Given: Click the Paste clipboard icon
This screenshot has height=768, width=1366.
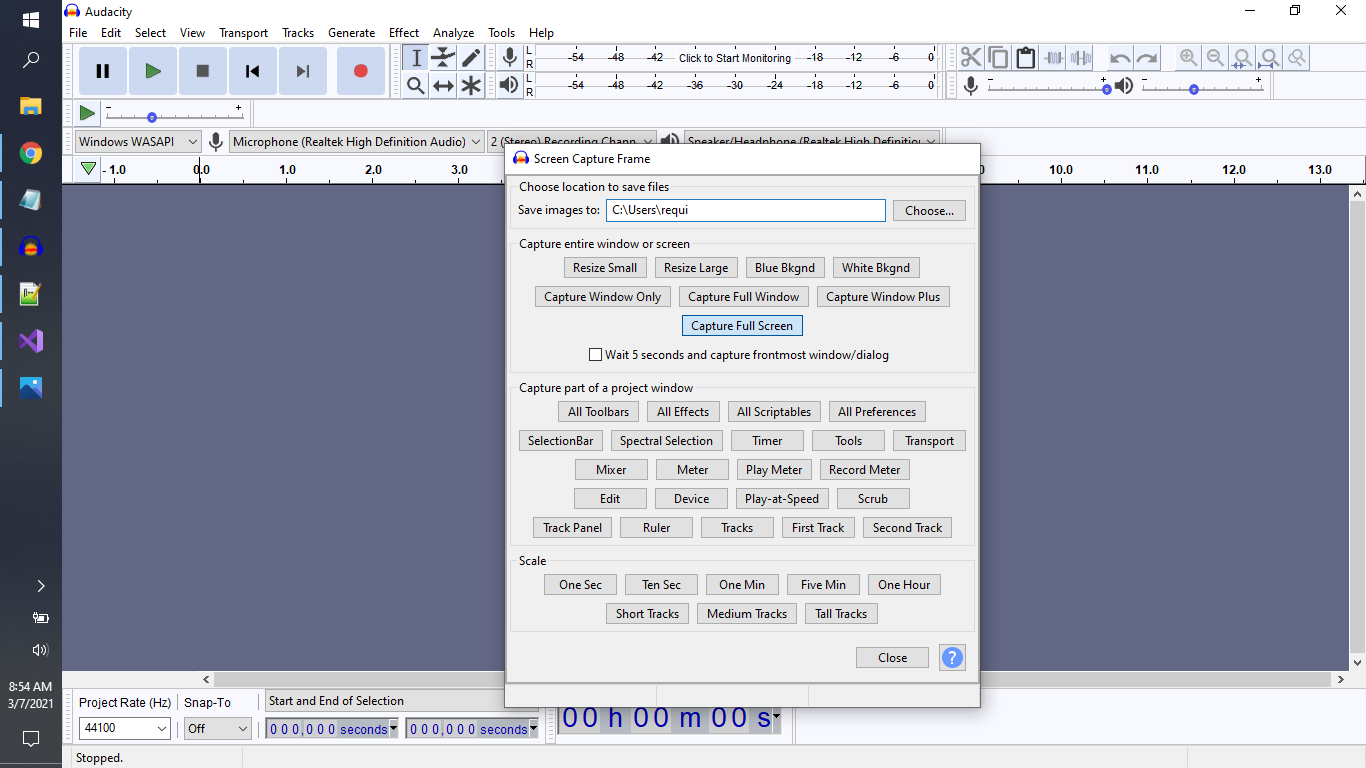Looking at the screenshot, I should [1025, 58].
